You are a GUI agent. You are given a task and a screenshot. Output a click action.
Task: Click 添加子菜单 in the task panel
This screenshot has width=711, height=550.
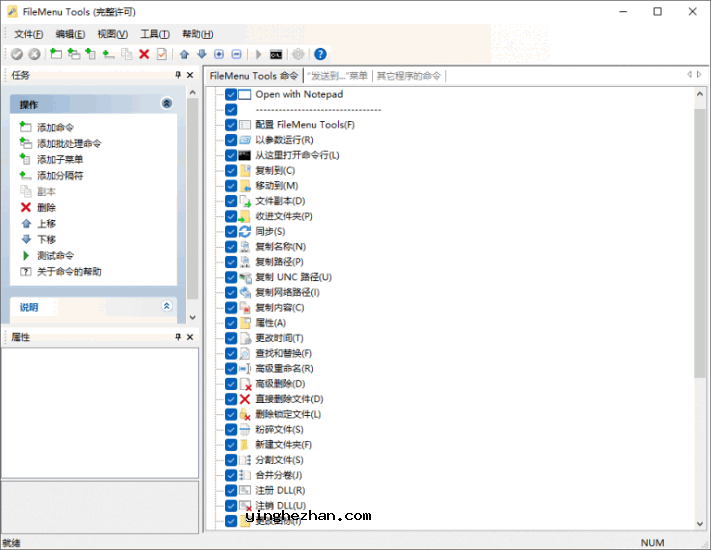[60, 160]
